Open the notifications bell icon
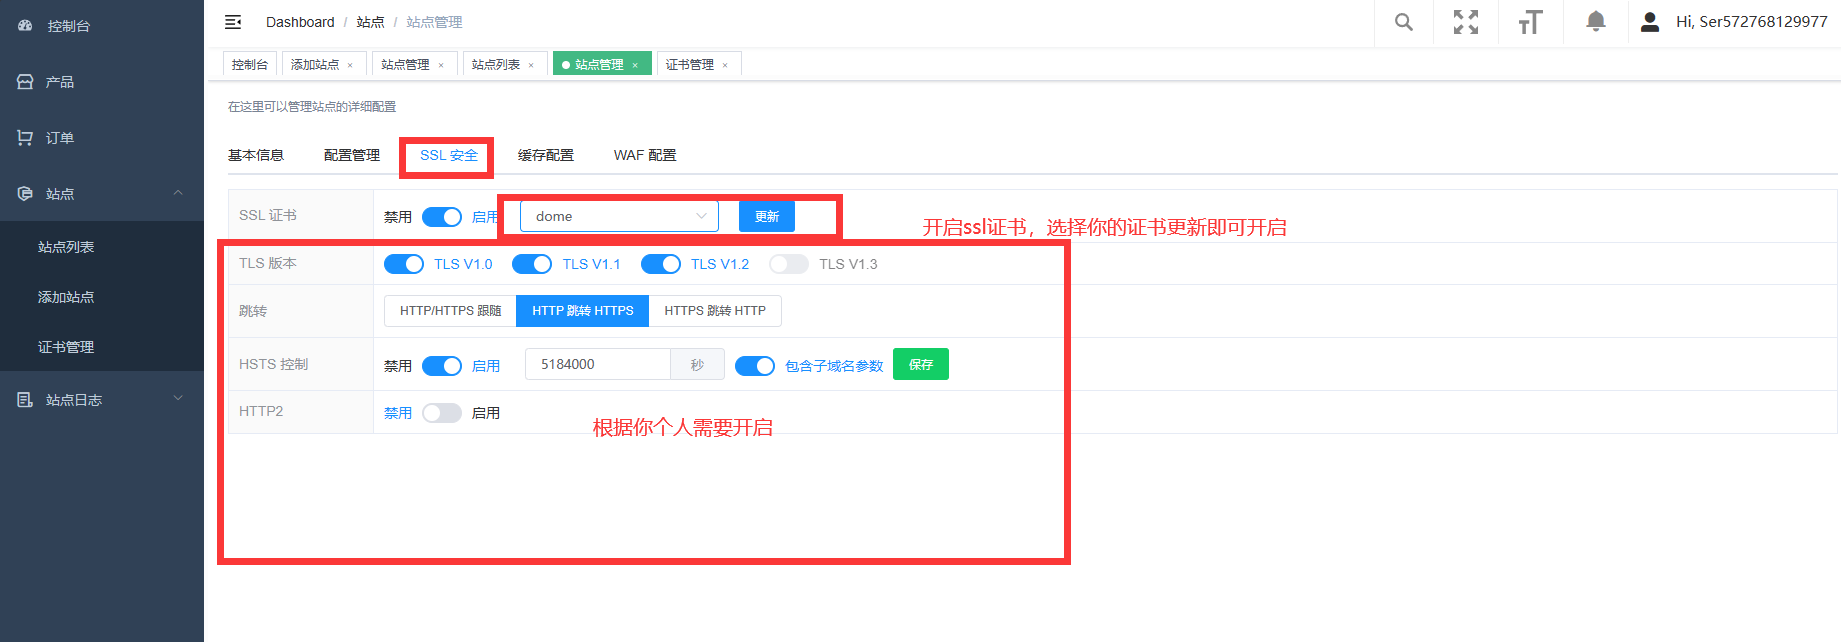1841x642 pixels. coord(1596,22)
